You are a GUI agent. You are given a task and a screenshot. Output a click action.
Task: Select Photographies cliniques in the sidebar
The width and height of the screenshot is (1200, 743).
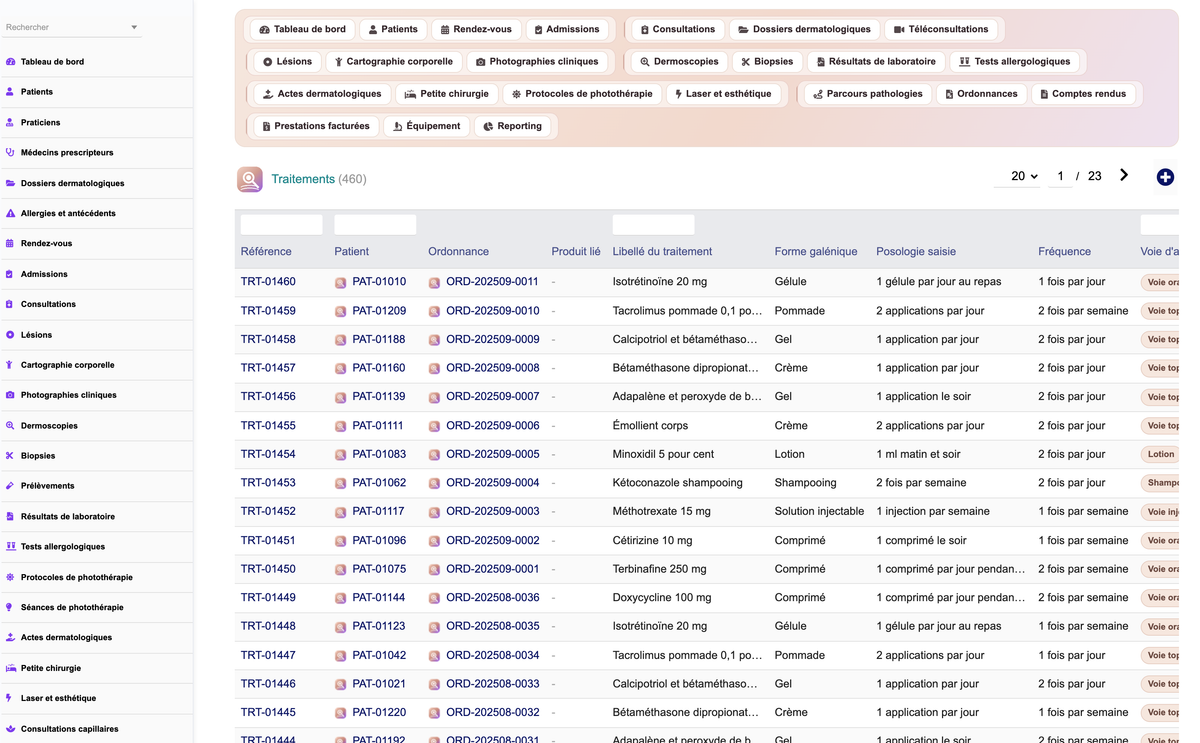96,395
